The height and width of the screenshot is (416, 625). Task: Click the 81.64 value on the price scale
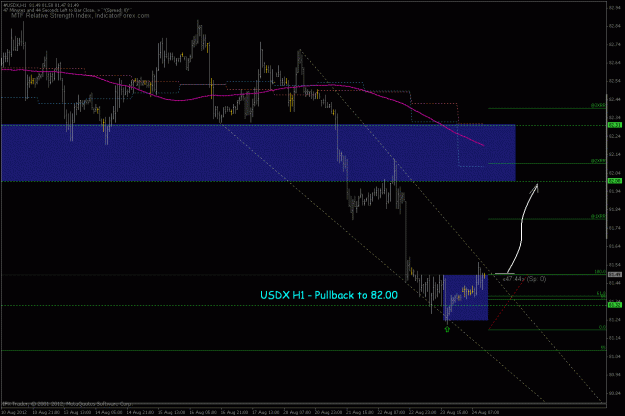pos(614,246)
